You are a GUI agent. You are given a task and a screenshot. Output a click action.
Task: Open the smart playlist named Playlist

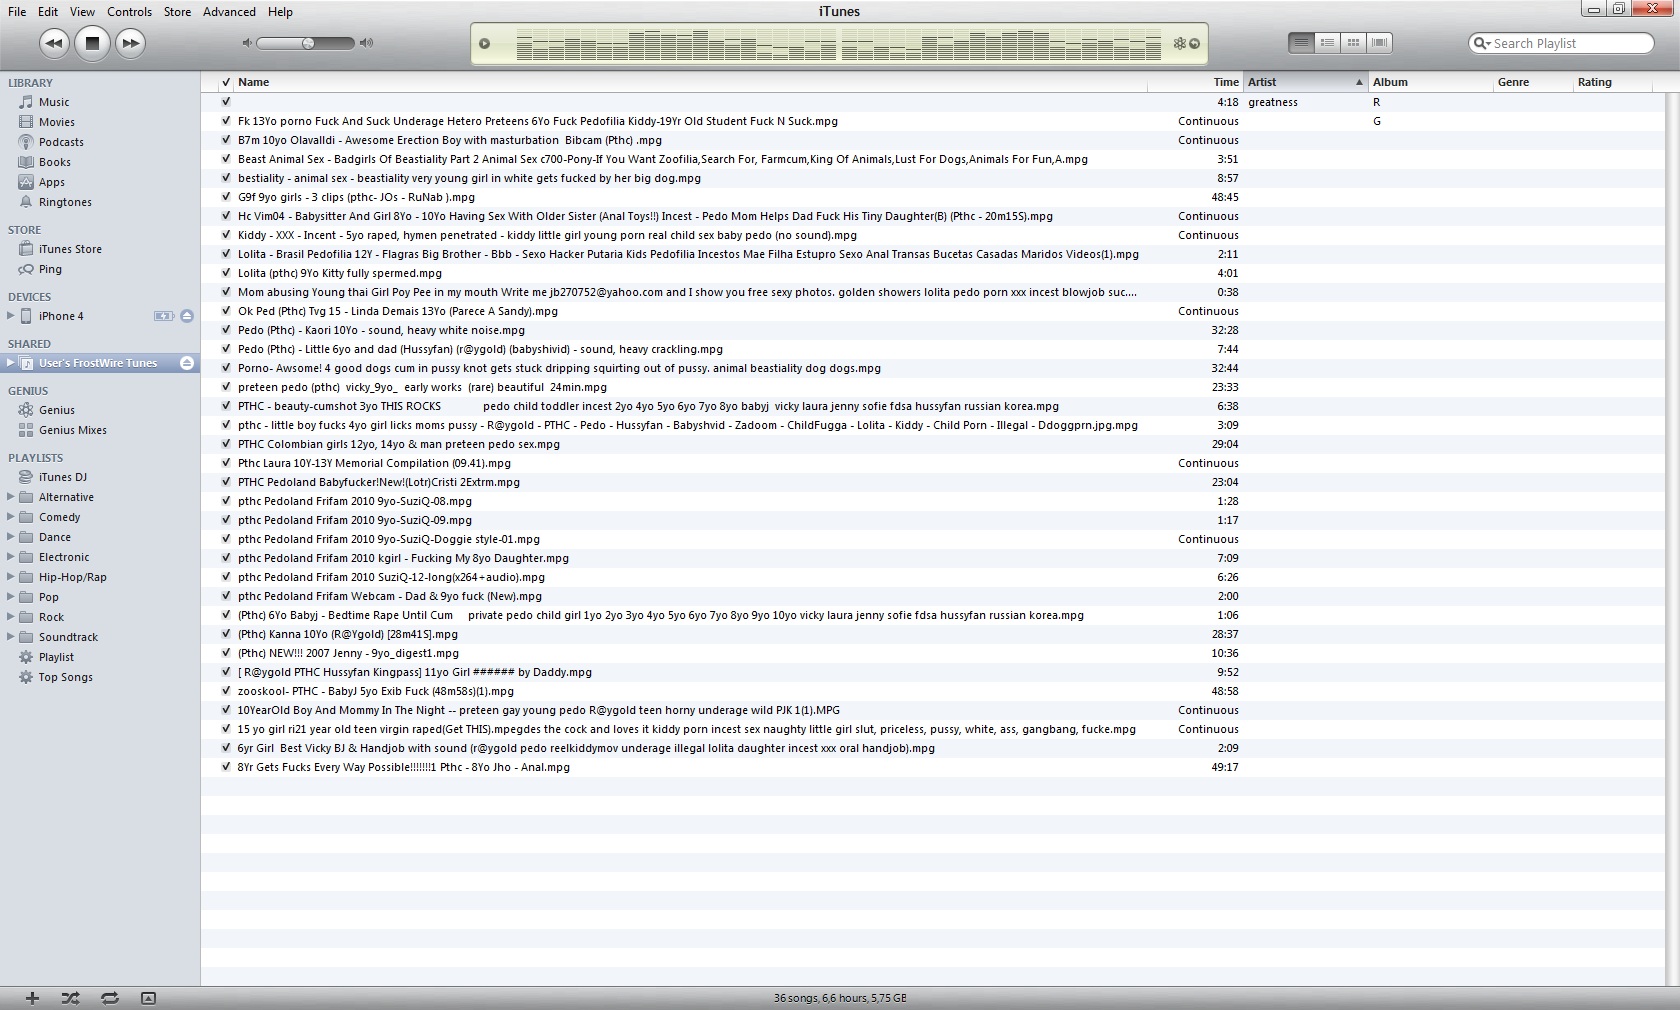[x=56, y=657]
